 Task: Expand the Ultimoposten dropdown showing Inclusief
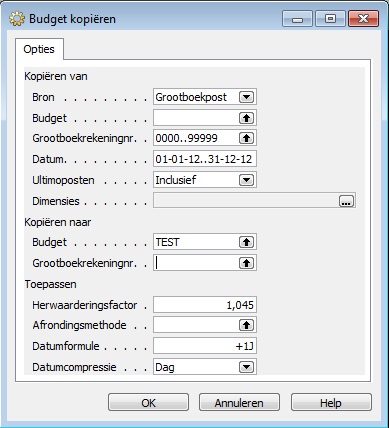click(246, 180)
